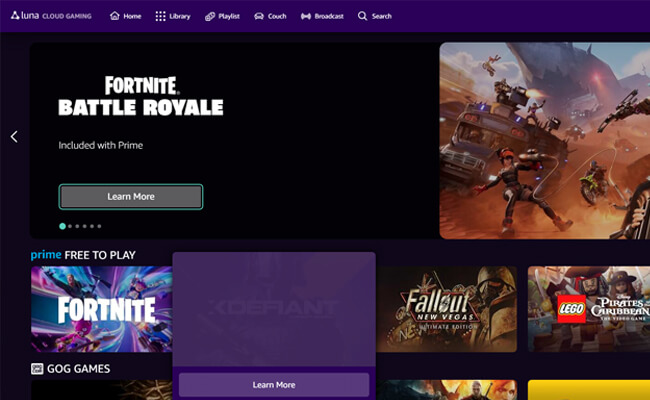The width and height of the screenshot is (650, 400).
Task: Open the Search menu label
Action: click(x=381, y=16)
